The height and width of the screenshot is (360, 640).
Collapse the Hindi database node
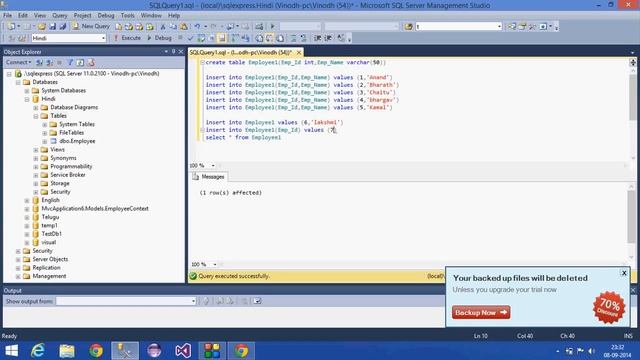click(27, 99)
